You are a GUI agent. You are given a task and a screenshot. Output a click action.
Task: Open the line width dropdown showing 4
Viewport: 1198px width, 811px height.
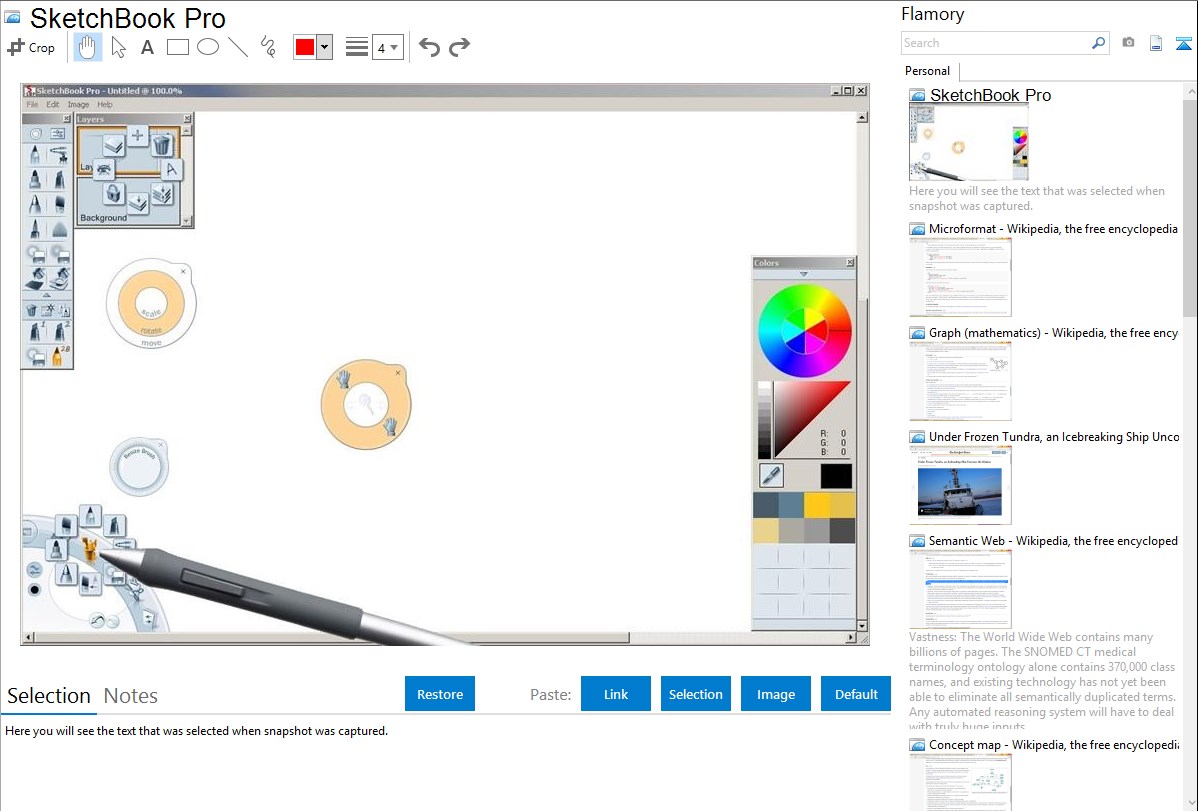(x=387, y=47)
